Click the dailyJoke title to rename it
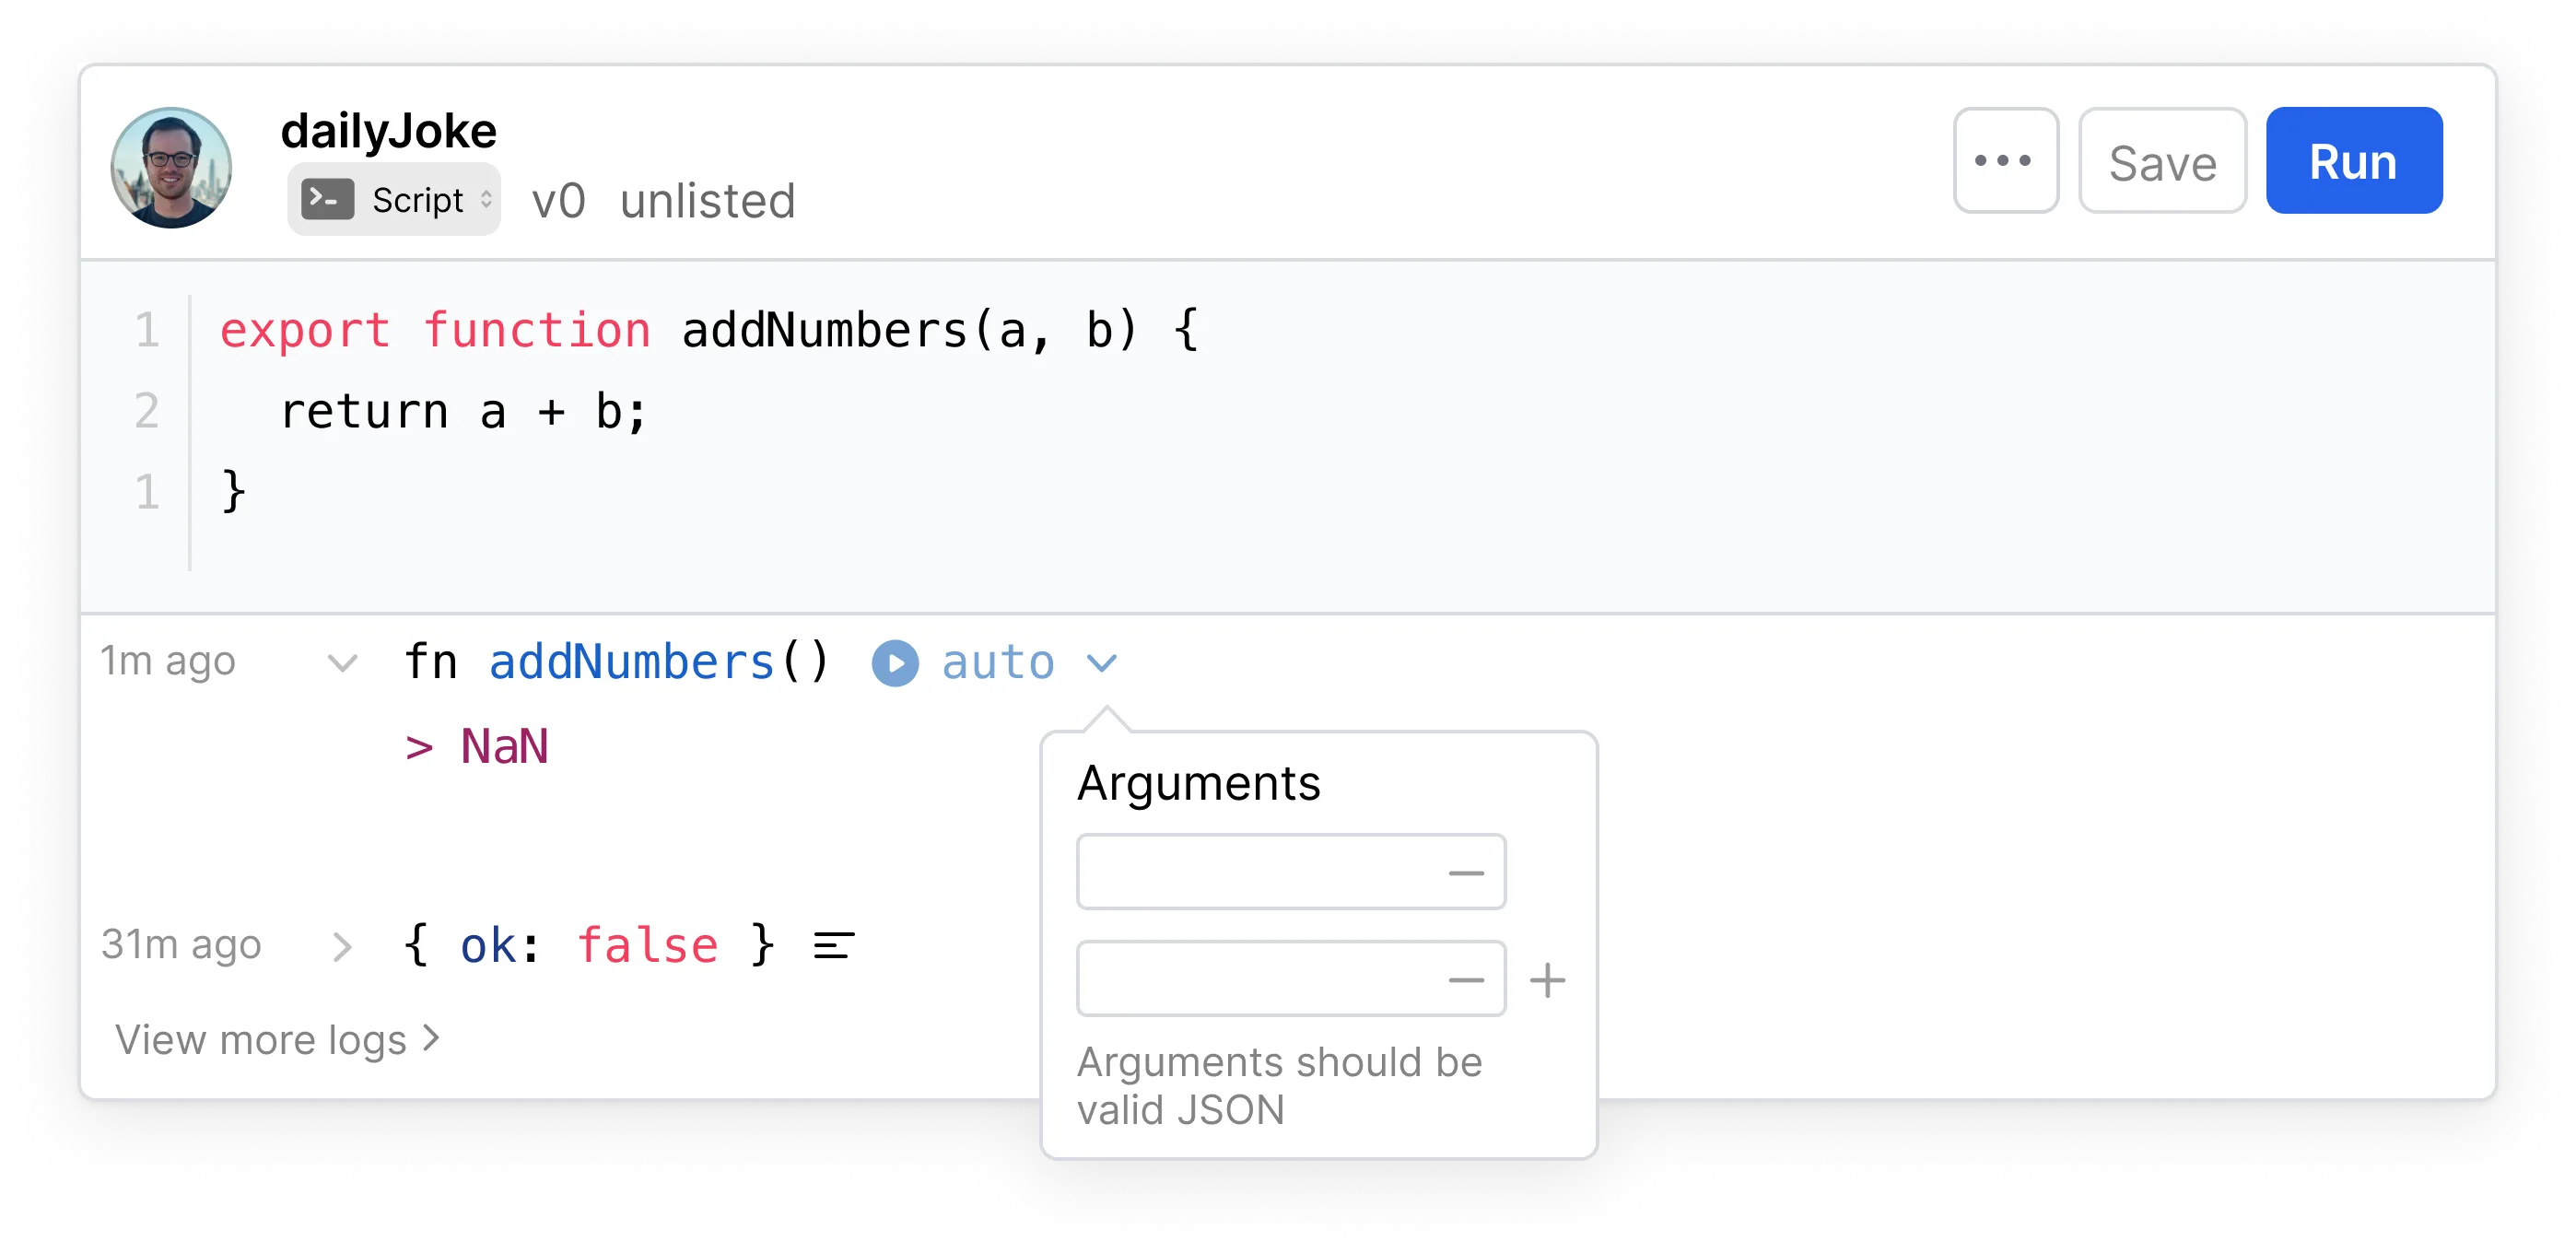2576x1253 pixels. pos(388,129)
